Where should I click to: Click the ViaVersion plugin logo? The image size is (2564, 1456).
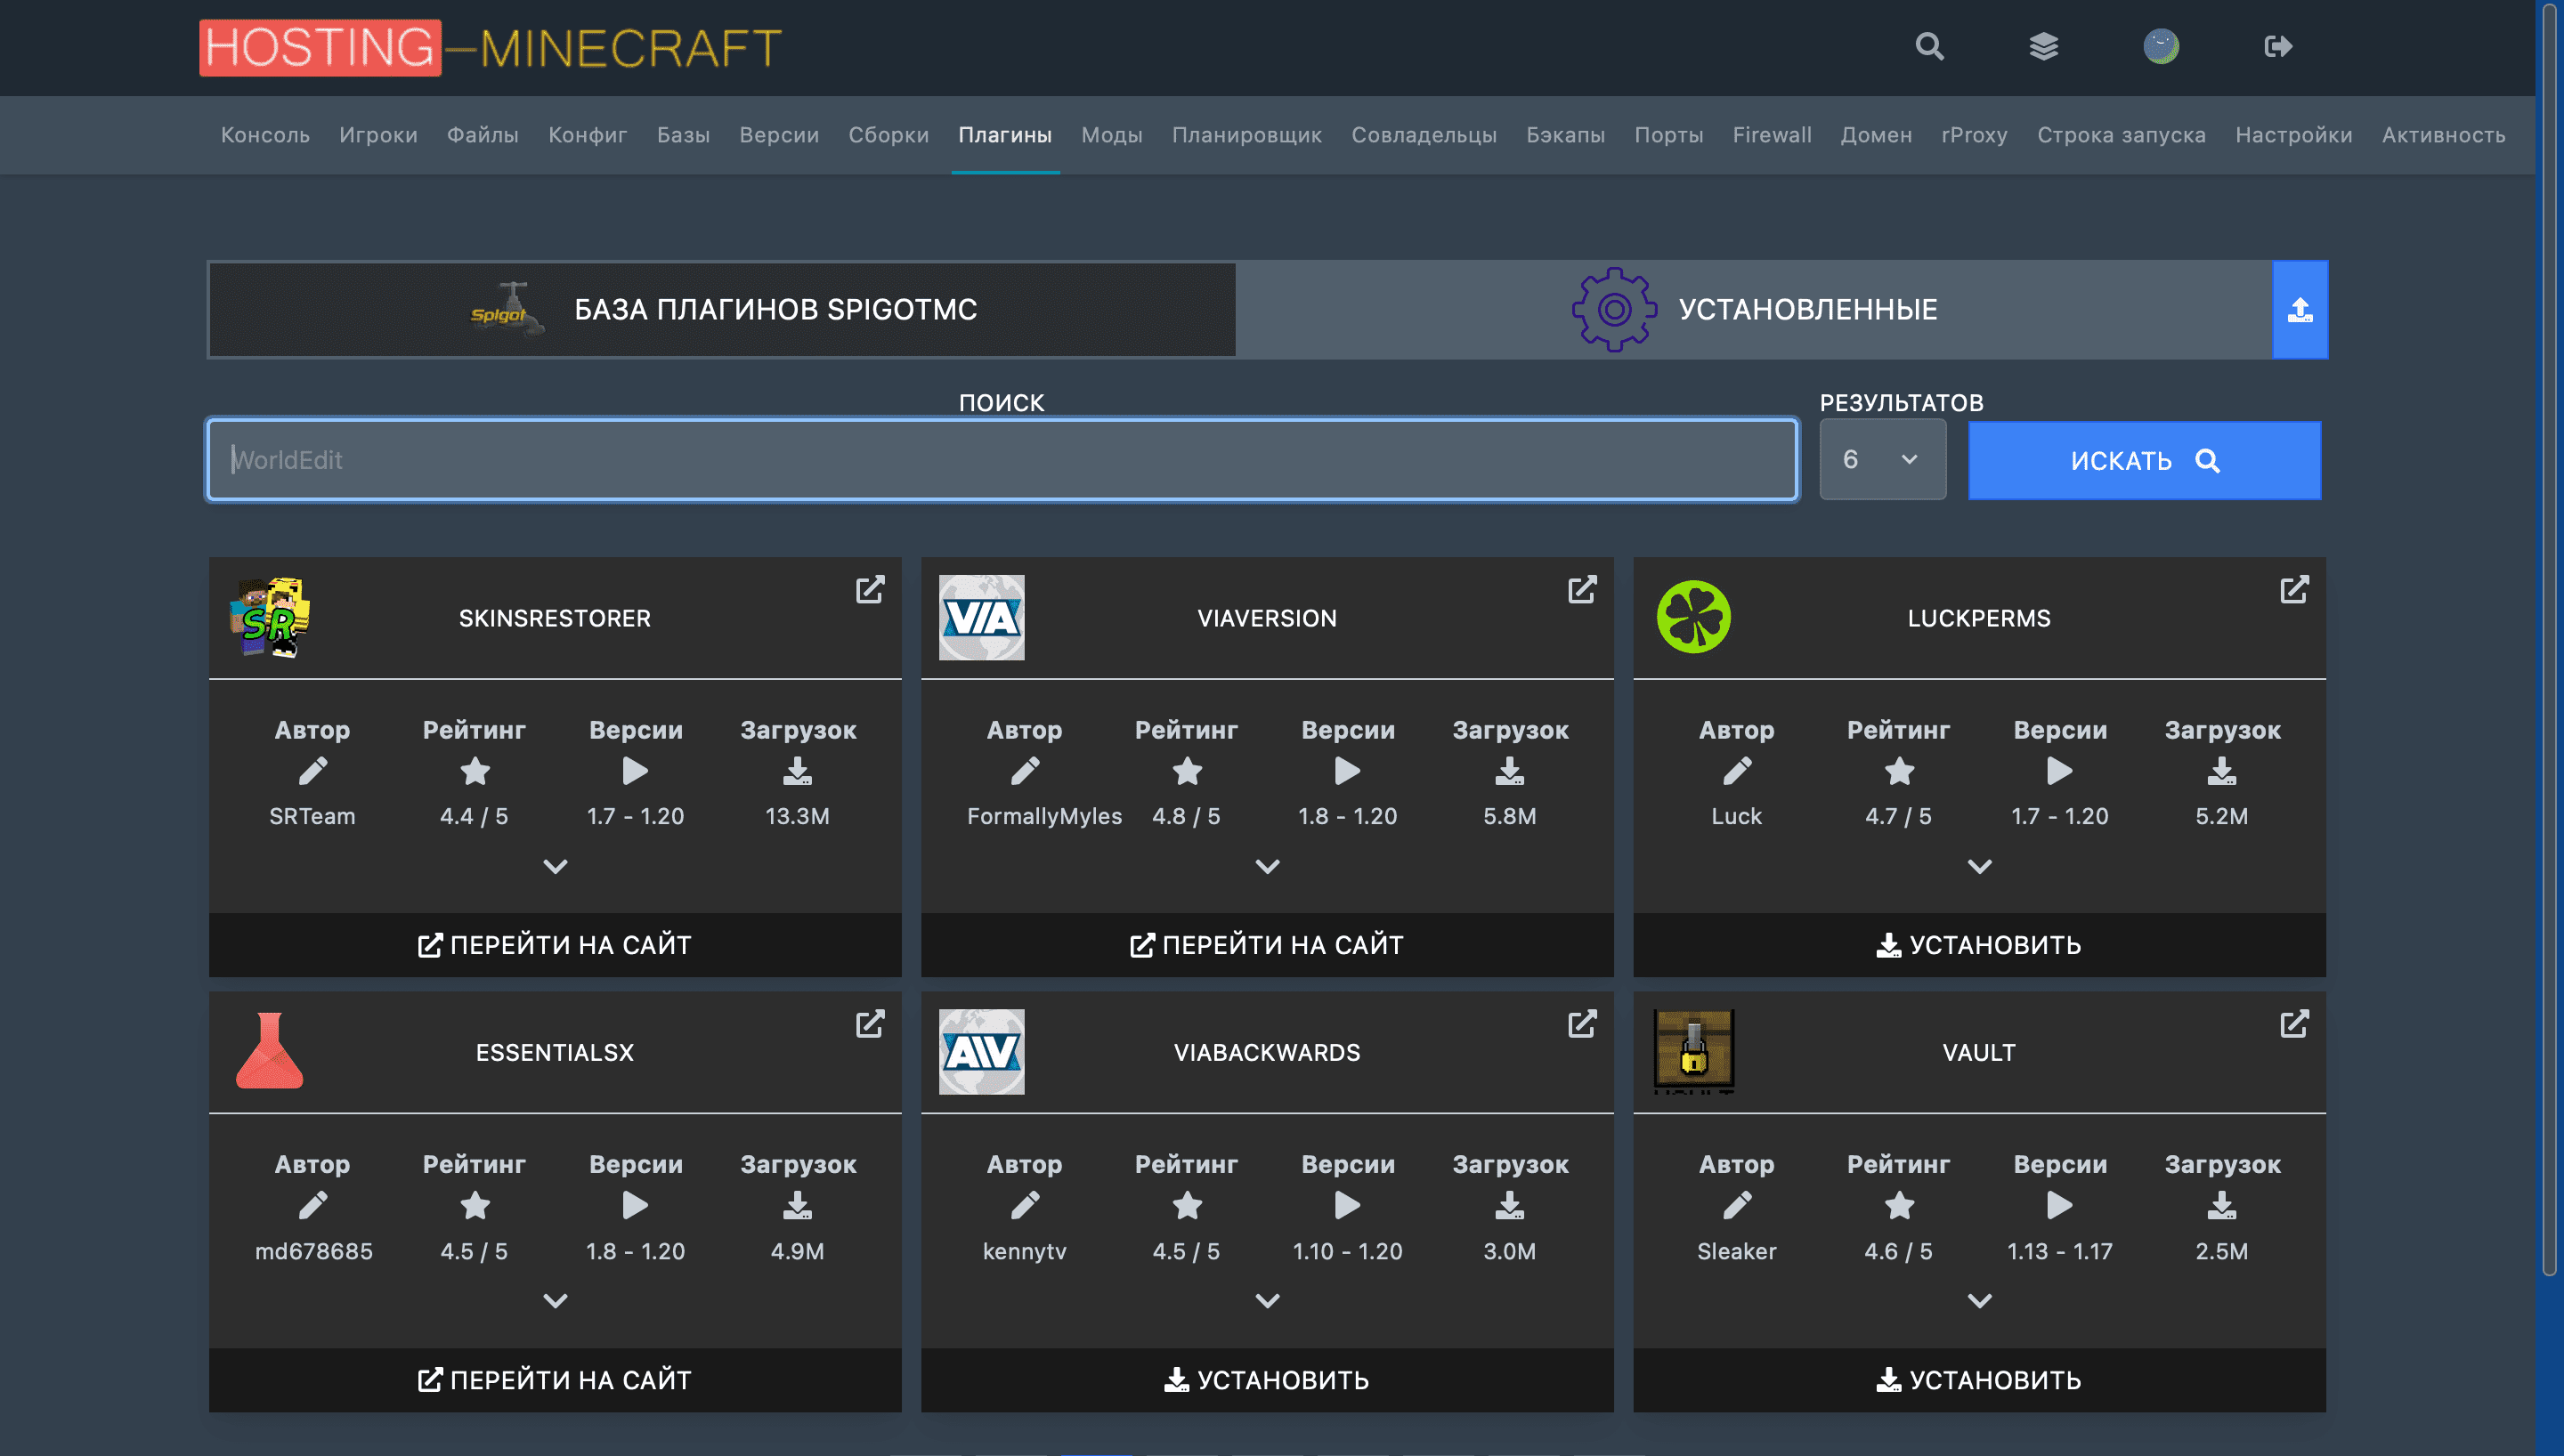[982, 618]
